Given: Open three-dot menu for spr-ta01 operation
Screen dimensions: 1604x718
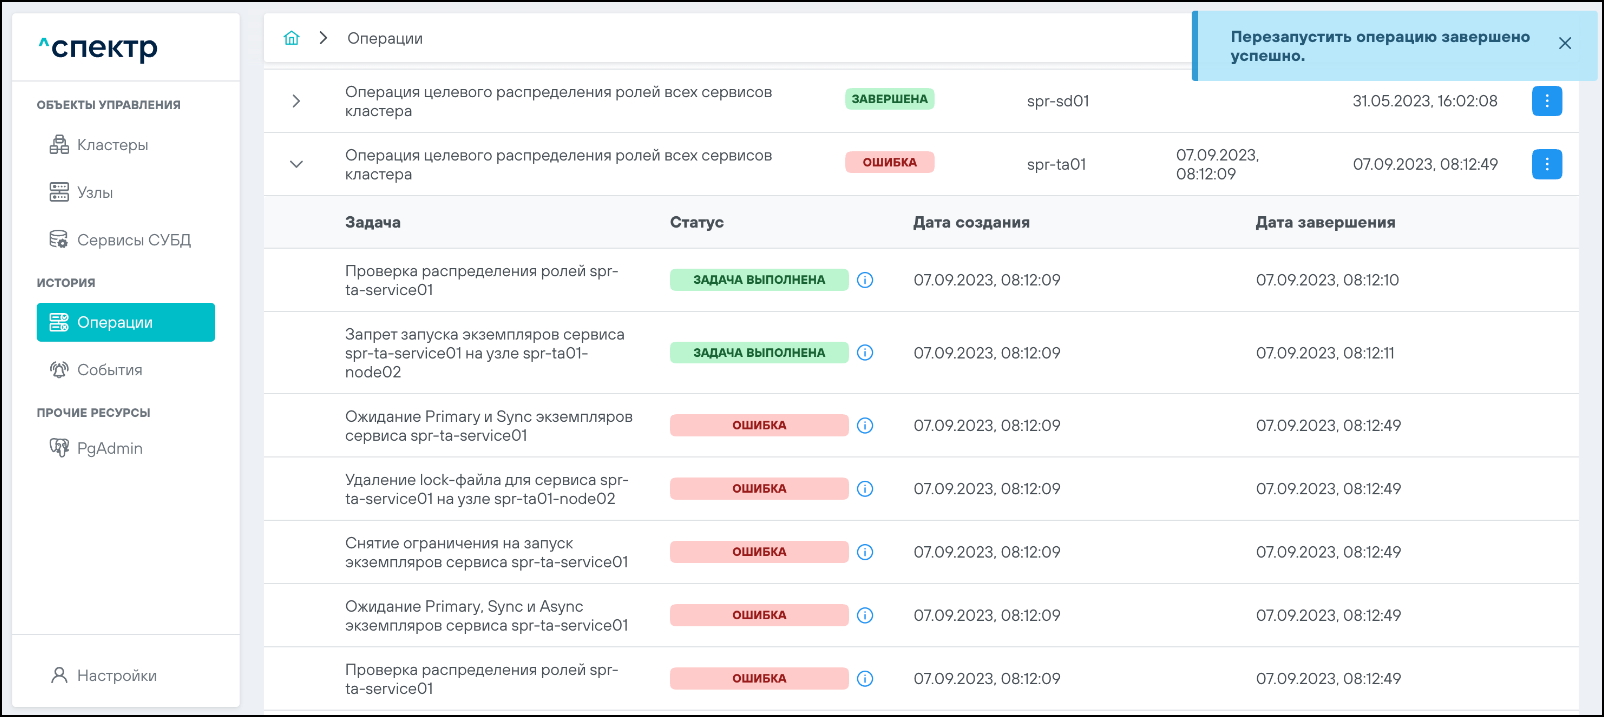Looking at the screenshot, I should (1546, 164).
